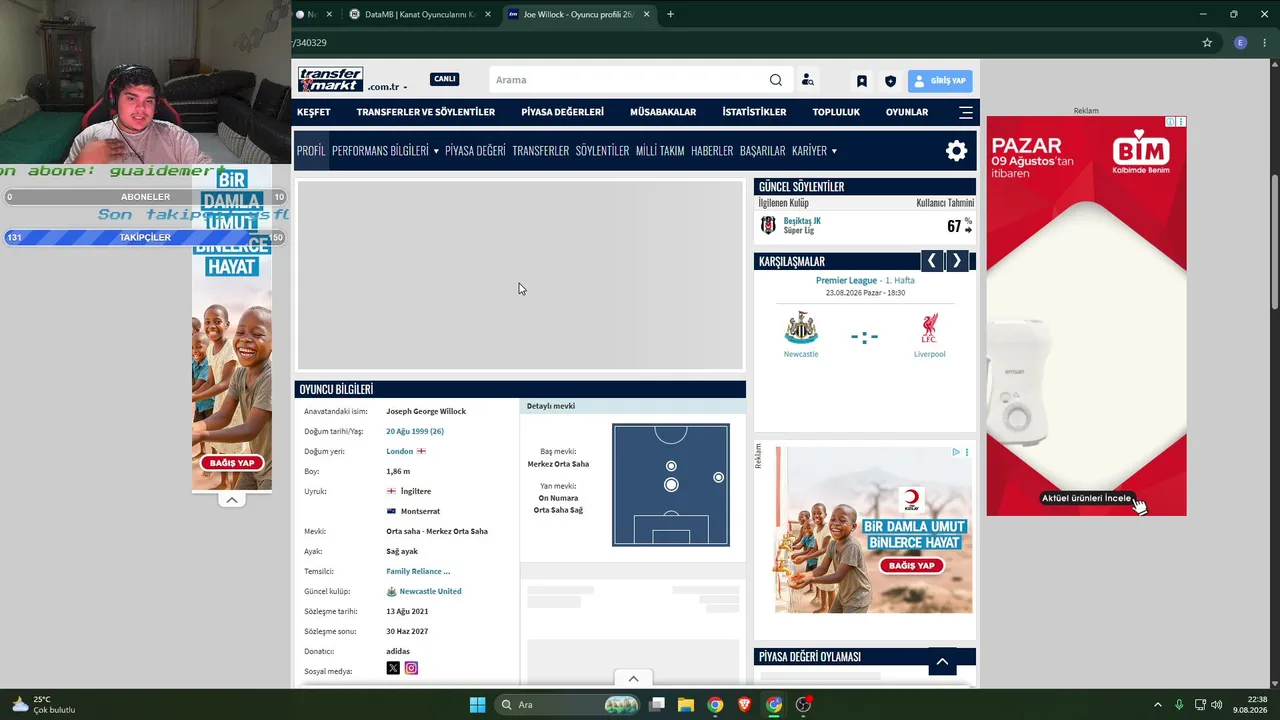Open the Profil tab
This screenshot has width=1280, height=720.
[311, 151]
